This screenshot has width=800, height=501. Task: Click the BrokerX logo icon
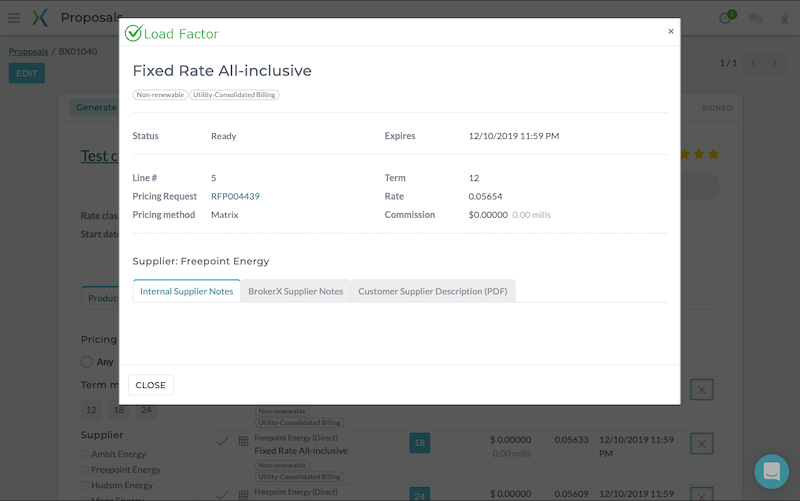pos(40,18)
